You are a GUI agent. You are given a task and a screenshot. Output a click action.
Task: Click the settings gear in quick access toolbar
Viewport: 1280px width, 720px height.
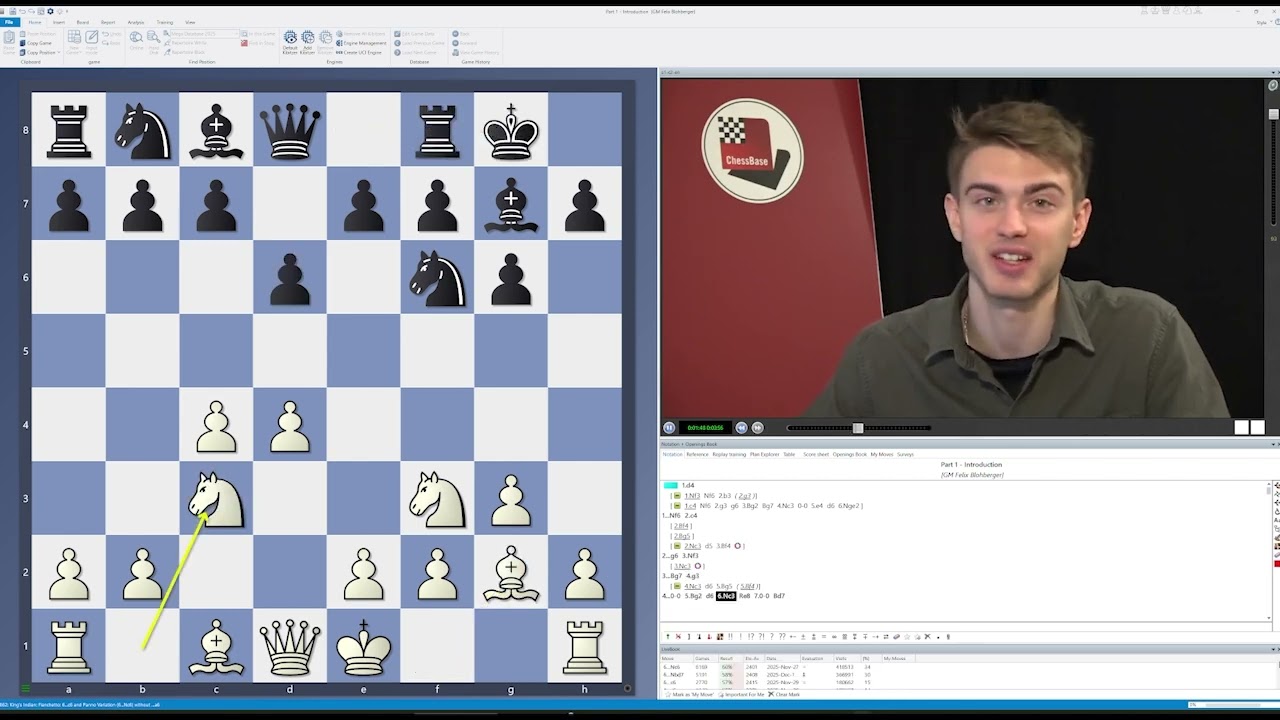pos(50,11)
